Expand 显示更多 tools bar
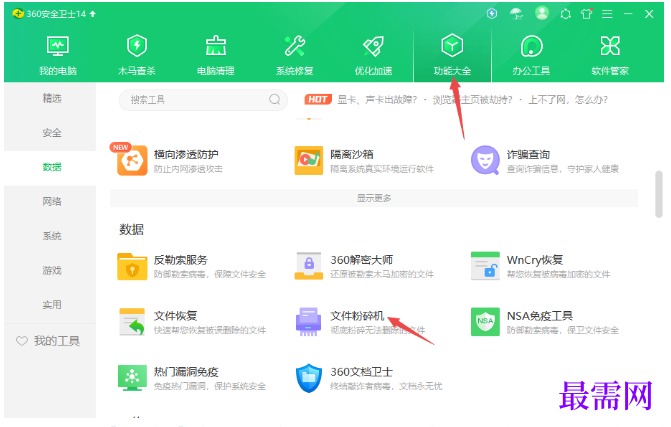This screenshot has width=671, height=427. click(x=374, y=198)
